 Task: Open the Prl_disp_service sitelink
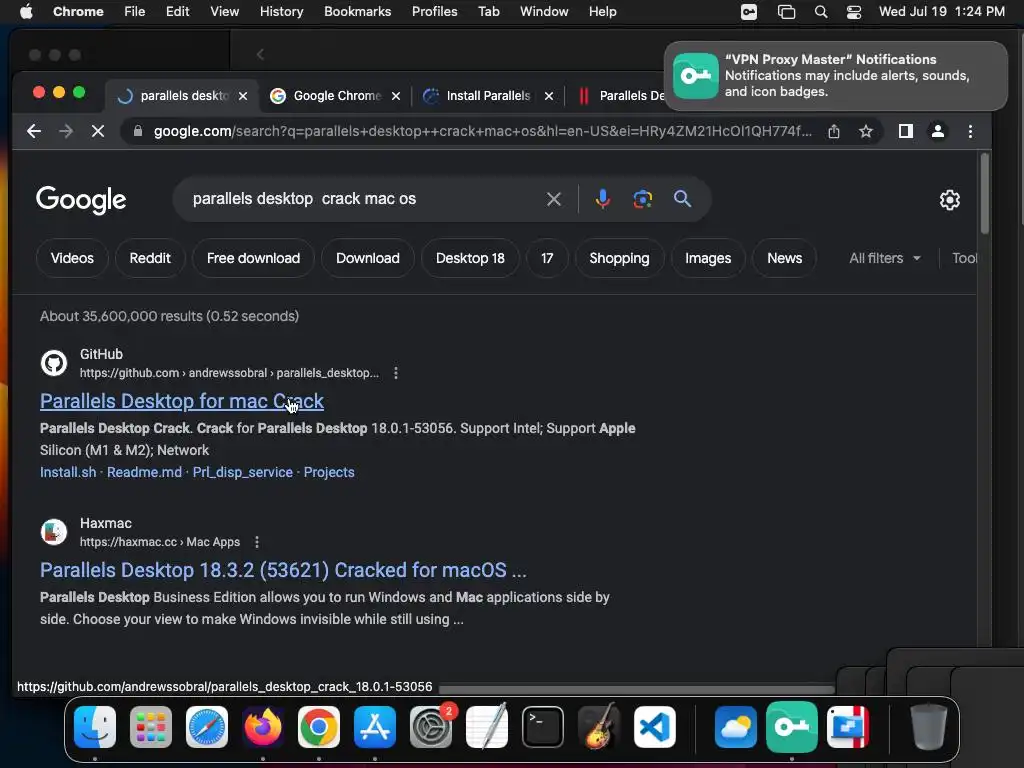(242, 472)
